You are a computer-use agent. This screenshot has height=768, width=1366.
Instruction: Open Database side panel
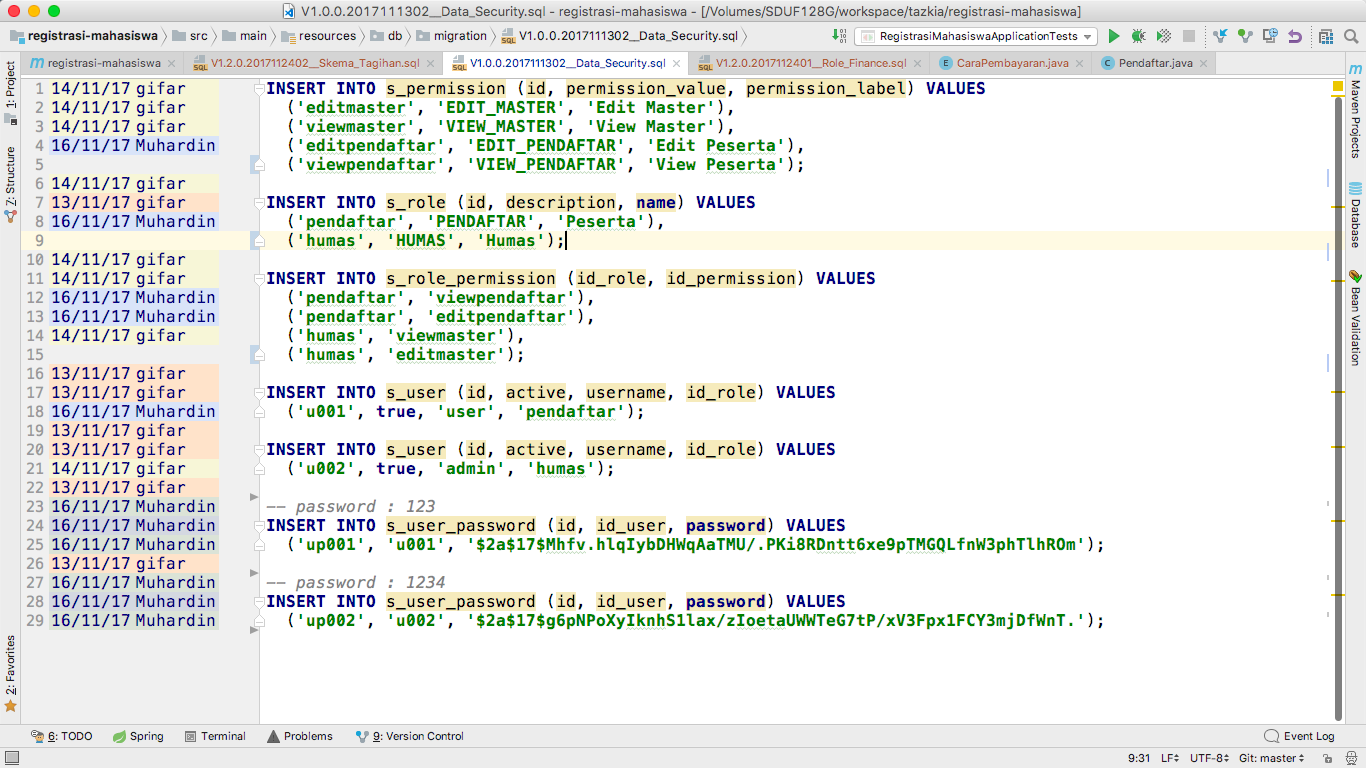point(1355,215)
